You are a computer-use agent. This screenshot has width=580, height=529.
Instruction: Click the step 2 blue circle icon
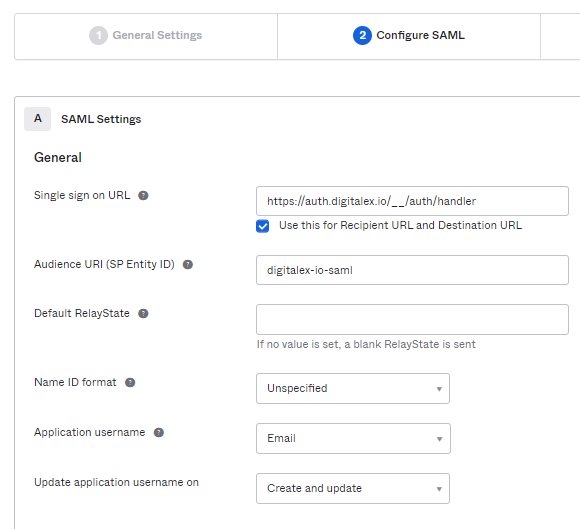(362, 36)
